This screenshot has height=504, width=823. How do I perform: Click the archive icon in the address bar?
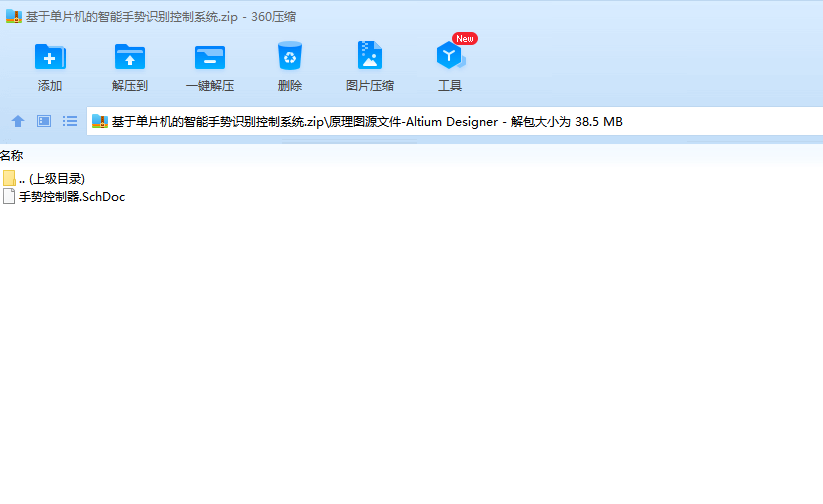(100, 122)
